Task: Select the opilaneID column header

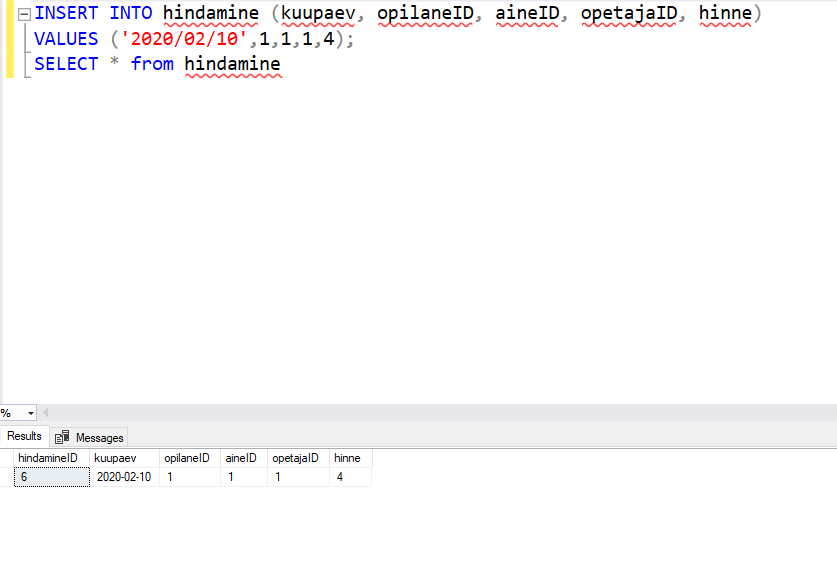Action: click(190, 458)
